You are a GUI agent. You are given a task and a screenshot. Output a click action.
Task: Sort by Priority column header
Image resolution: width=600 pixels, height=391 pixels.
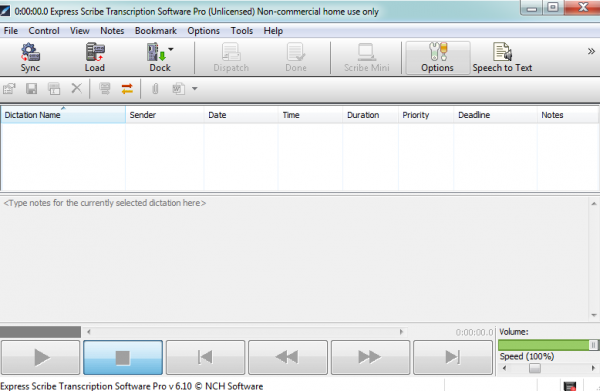(x=426, y=115)
